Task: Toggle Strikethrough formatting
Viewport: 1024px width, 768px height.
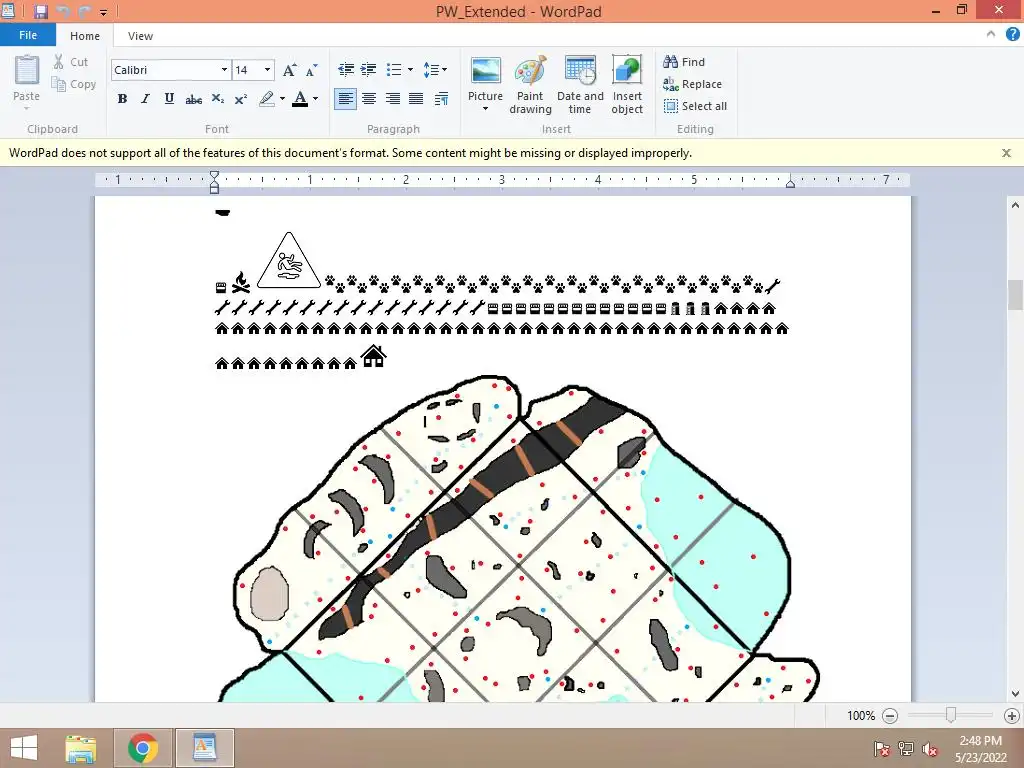Action: click(193, 99)
